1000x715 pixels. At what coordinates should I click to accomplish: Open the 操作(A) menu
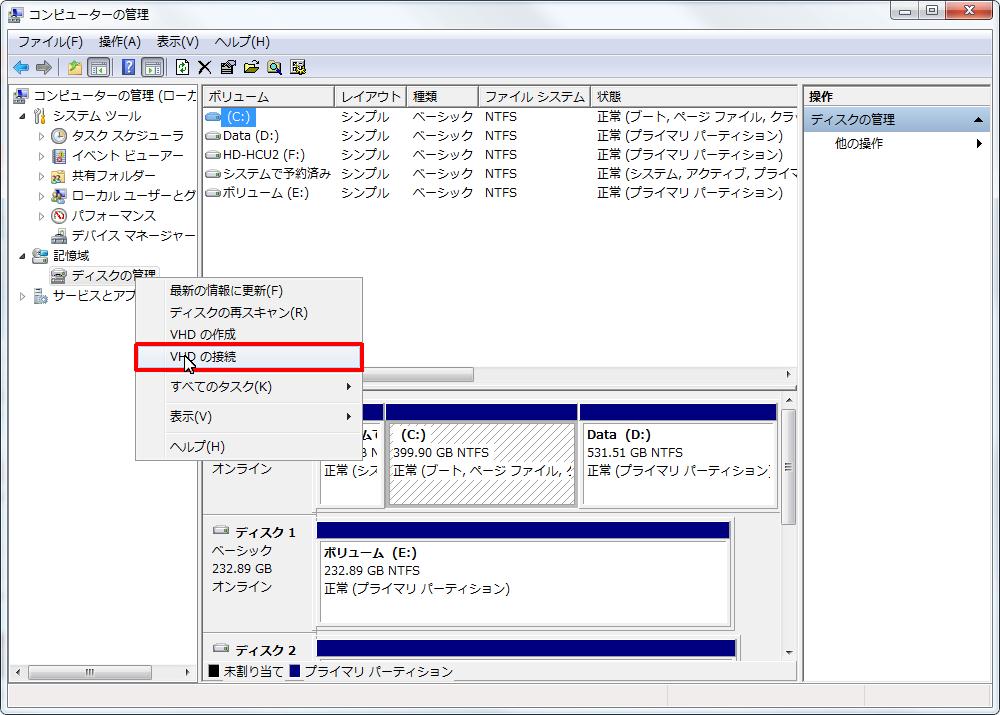[119, 42]
